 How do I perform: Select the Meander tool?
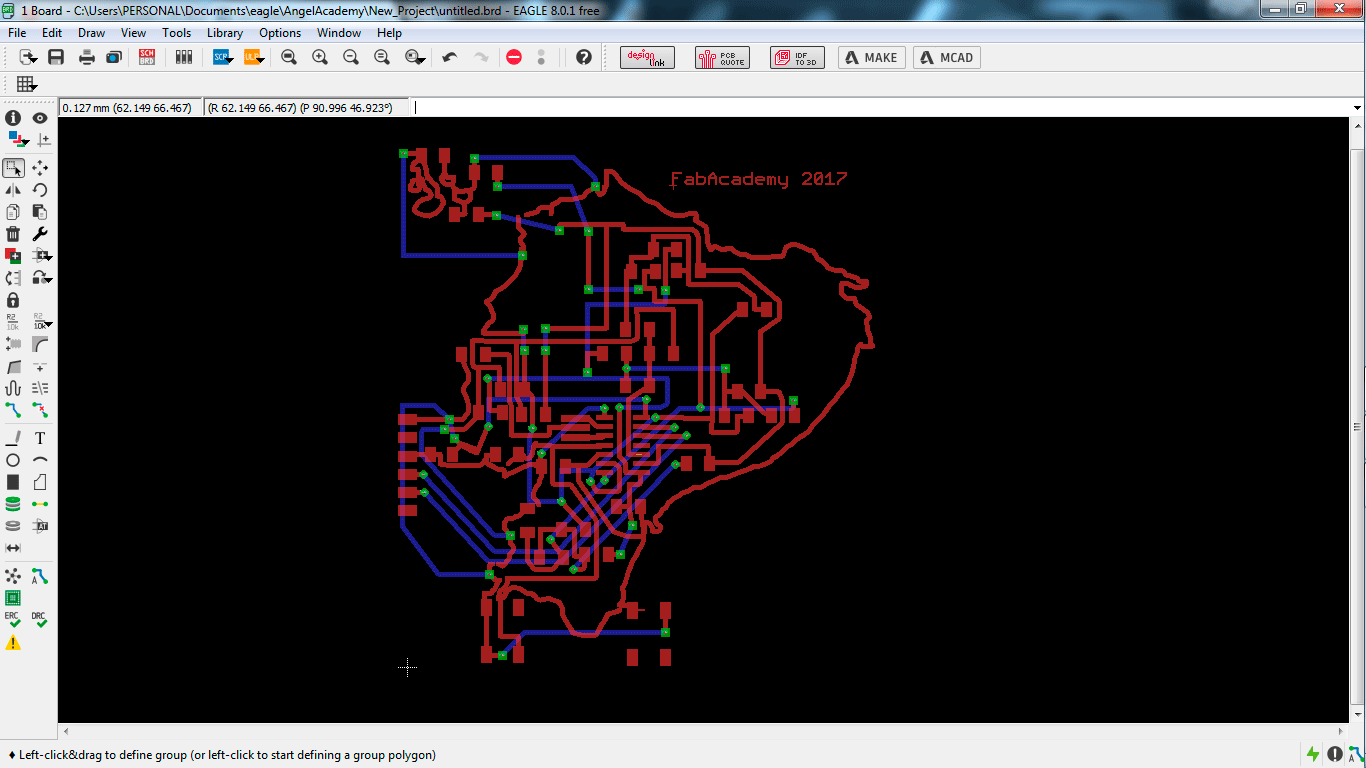coord(13,388)
